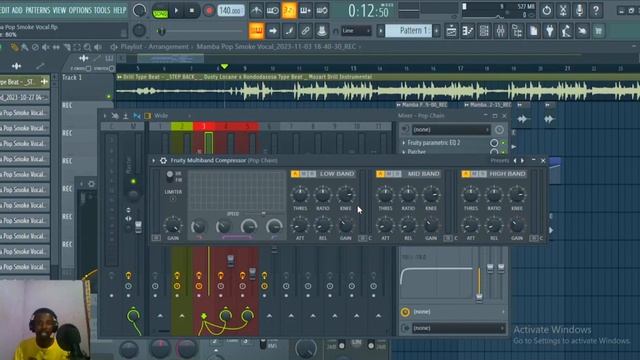This screenshot has height=360, width=640.
Task: Select mixer track 3 header
Action: tap(204, 127)
